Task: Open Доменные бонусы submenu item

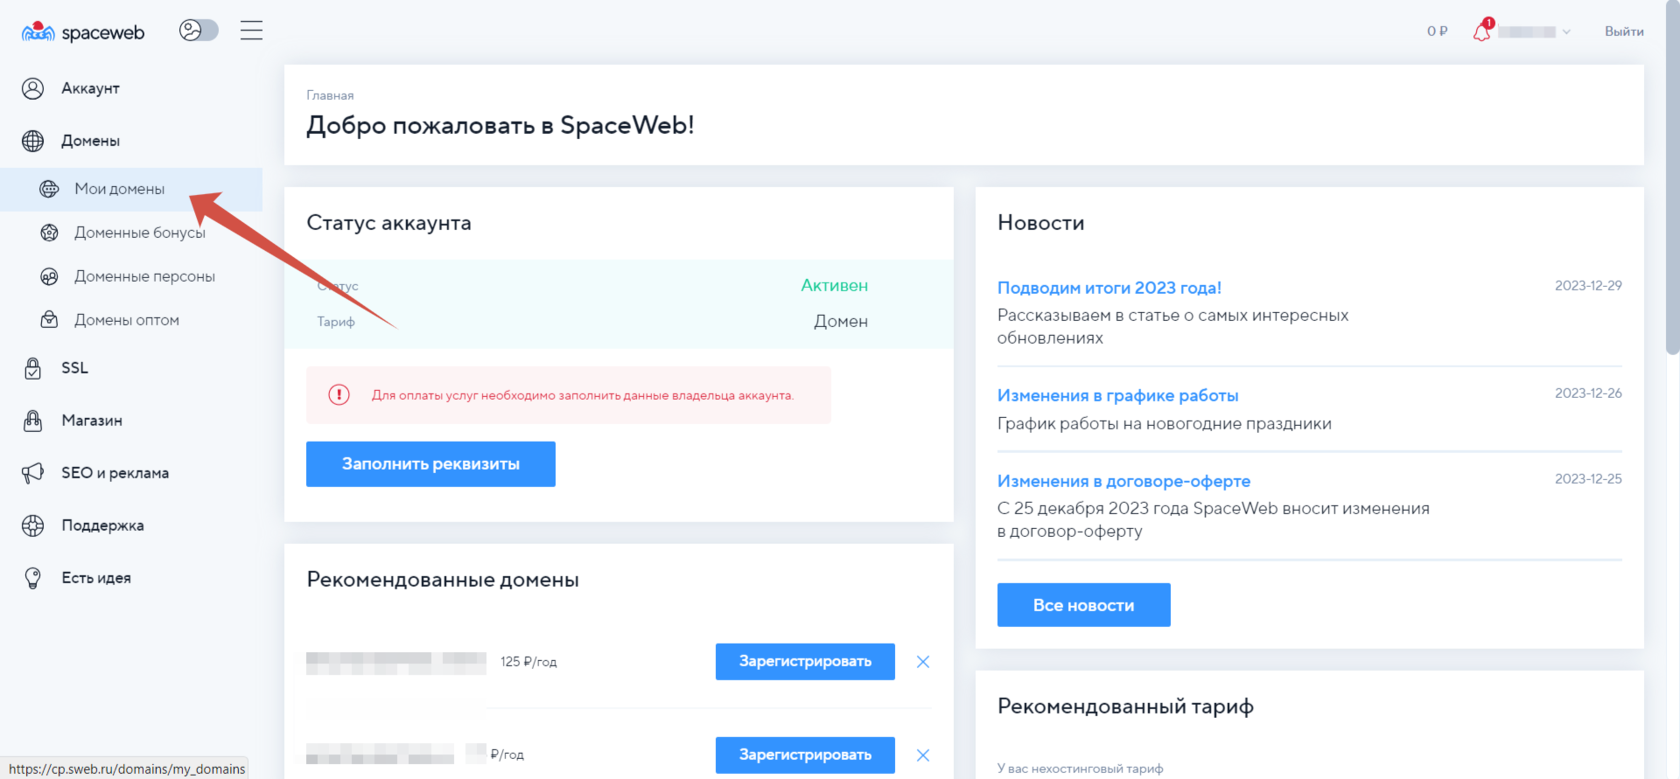Action: [x=139, y=233]
